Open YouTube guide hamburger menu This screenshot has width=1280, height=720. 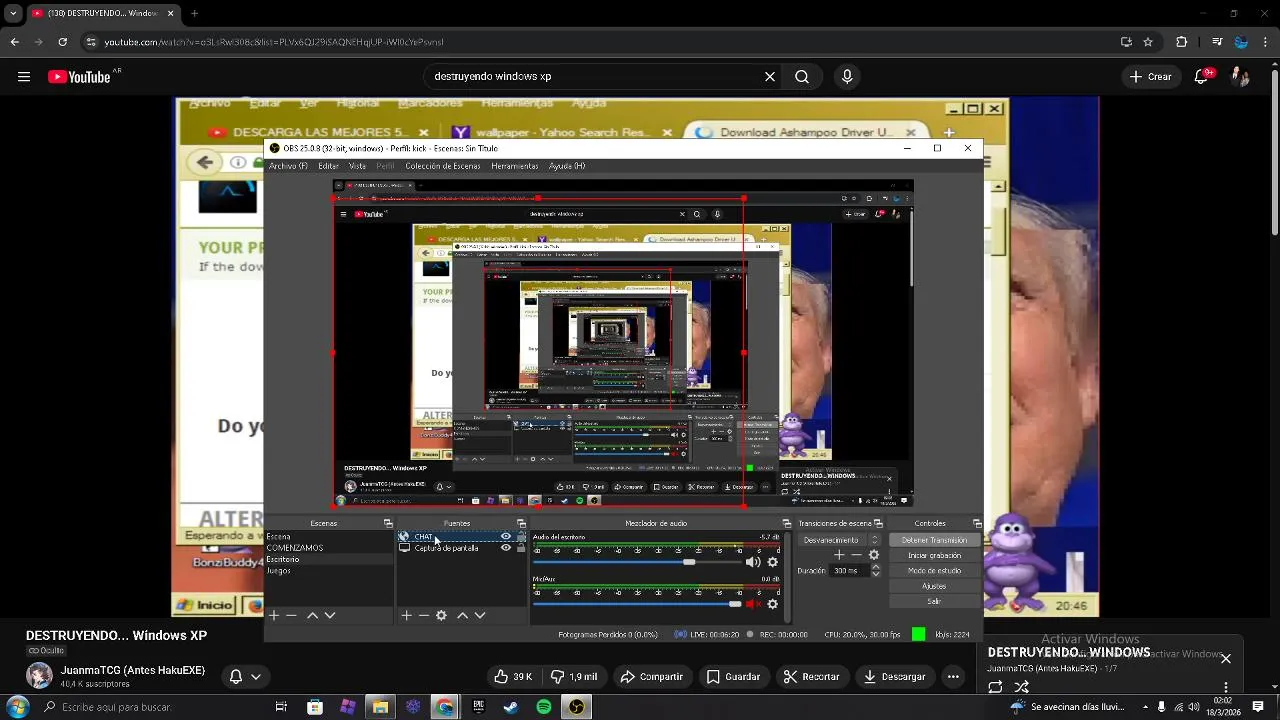coord(24,76)
